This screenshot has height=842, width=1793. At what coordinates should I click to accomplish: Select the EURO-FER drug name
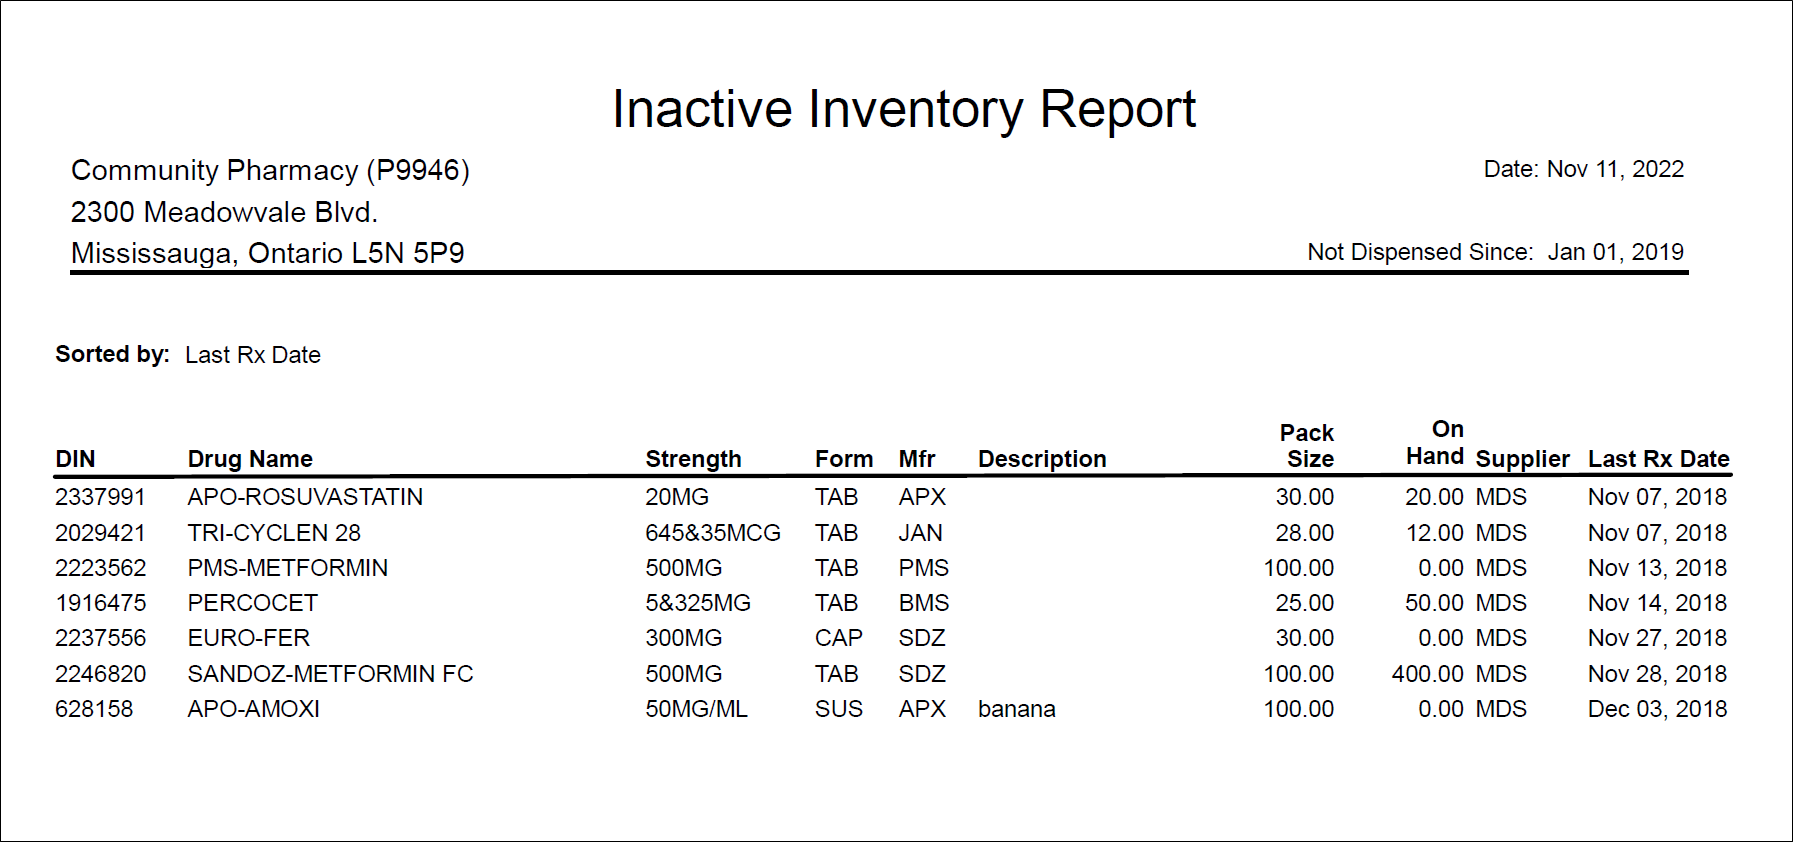(248, 638)
